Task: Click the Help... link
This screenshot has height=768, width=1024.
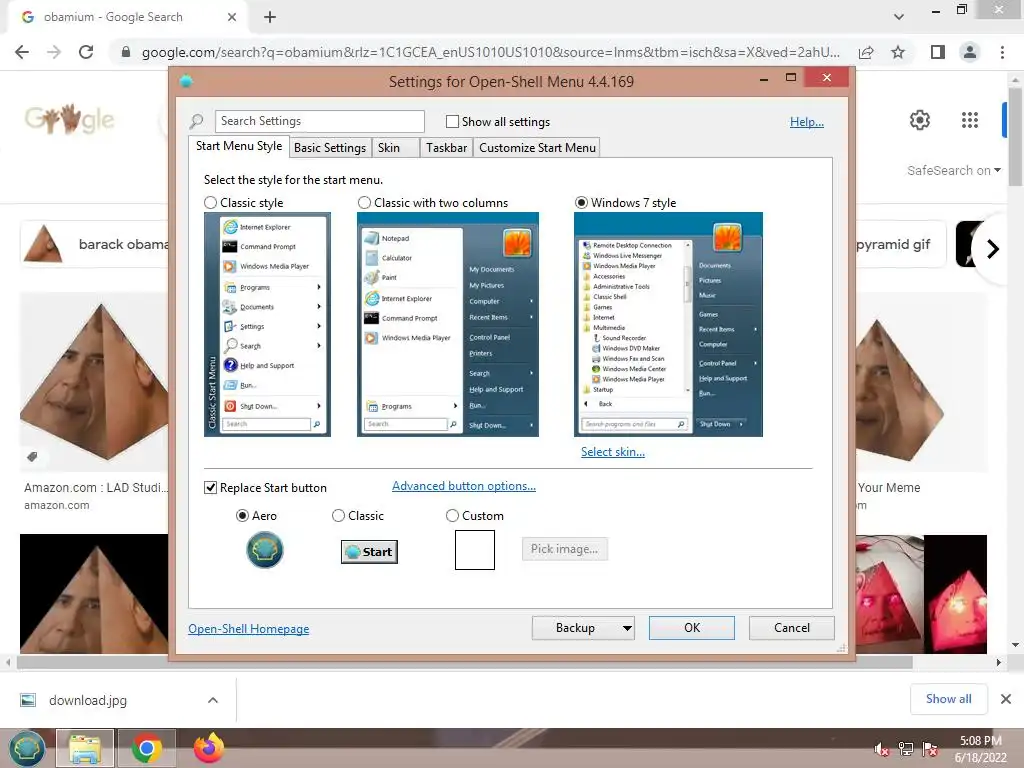Action: [807, 121]
